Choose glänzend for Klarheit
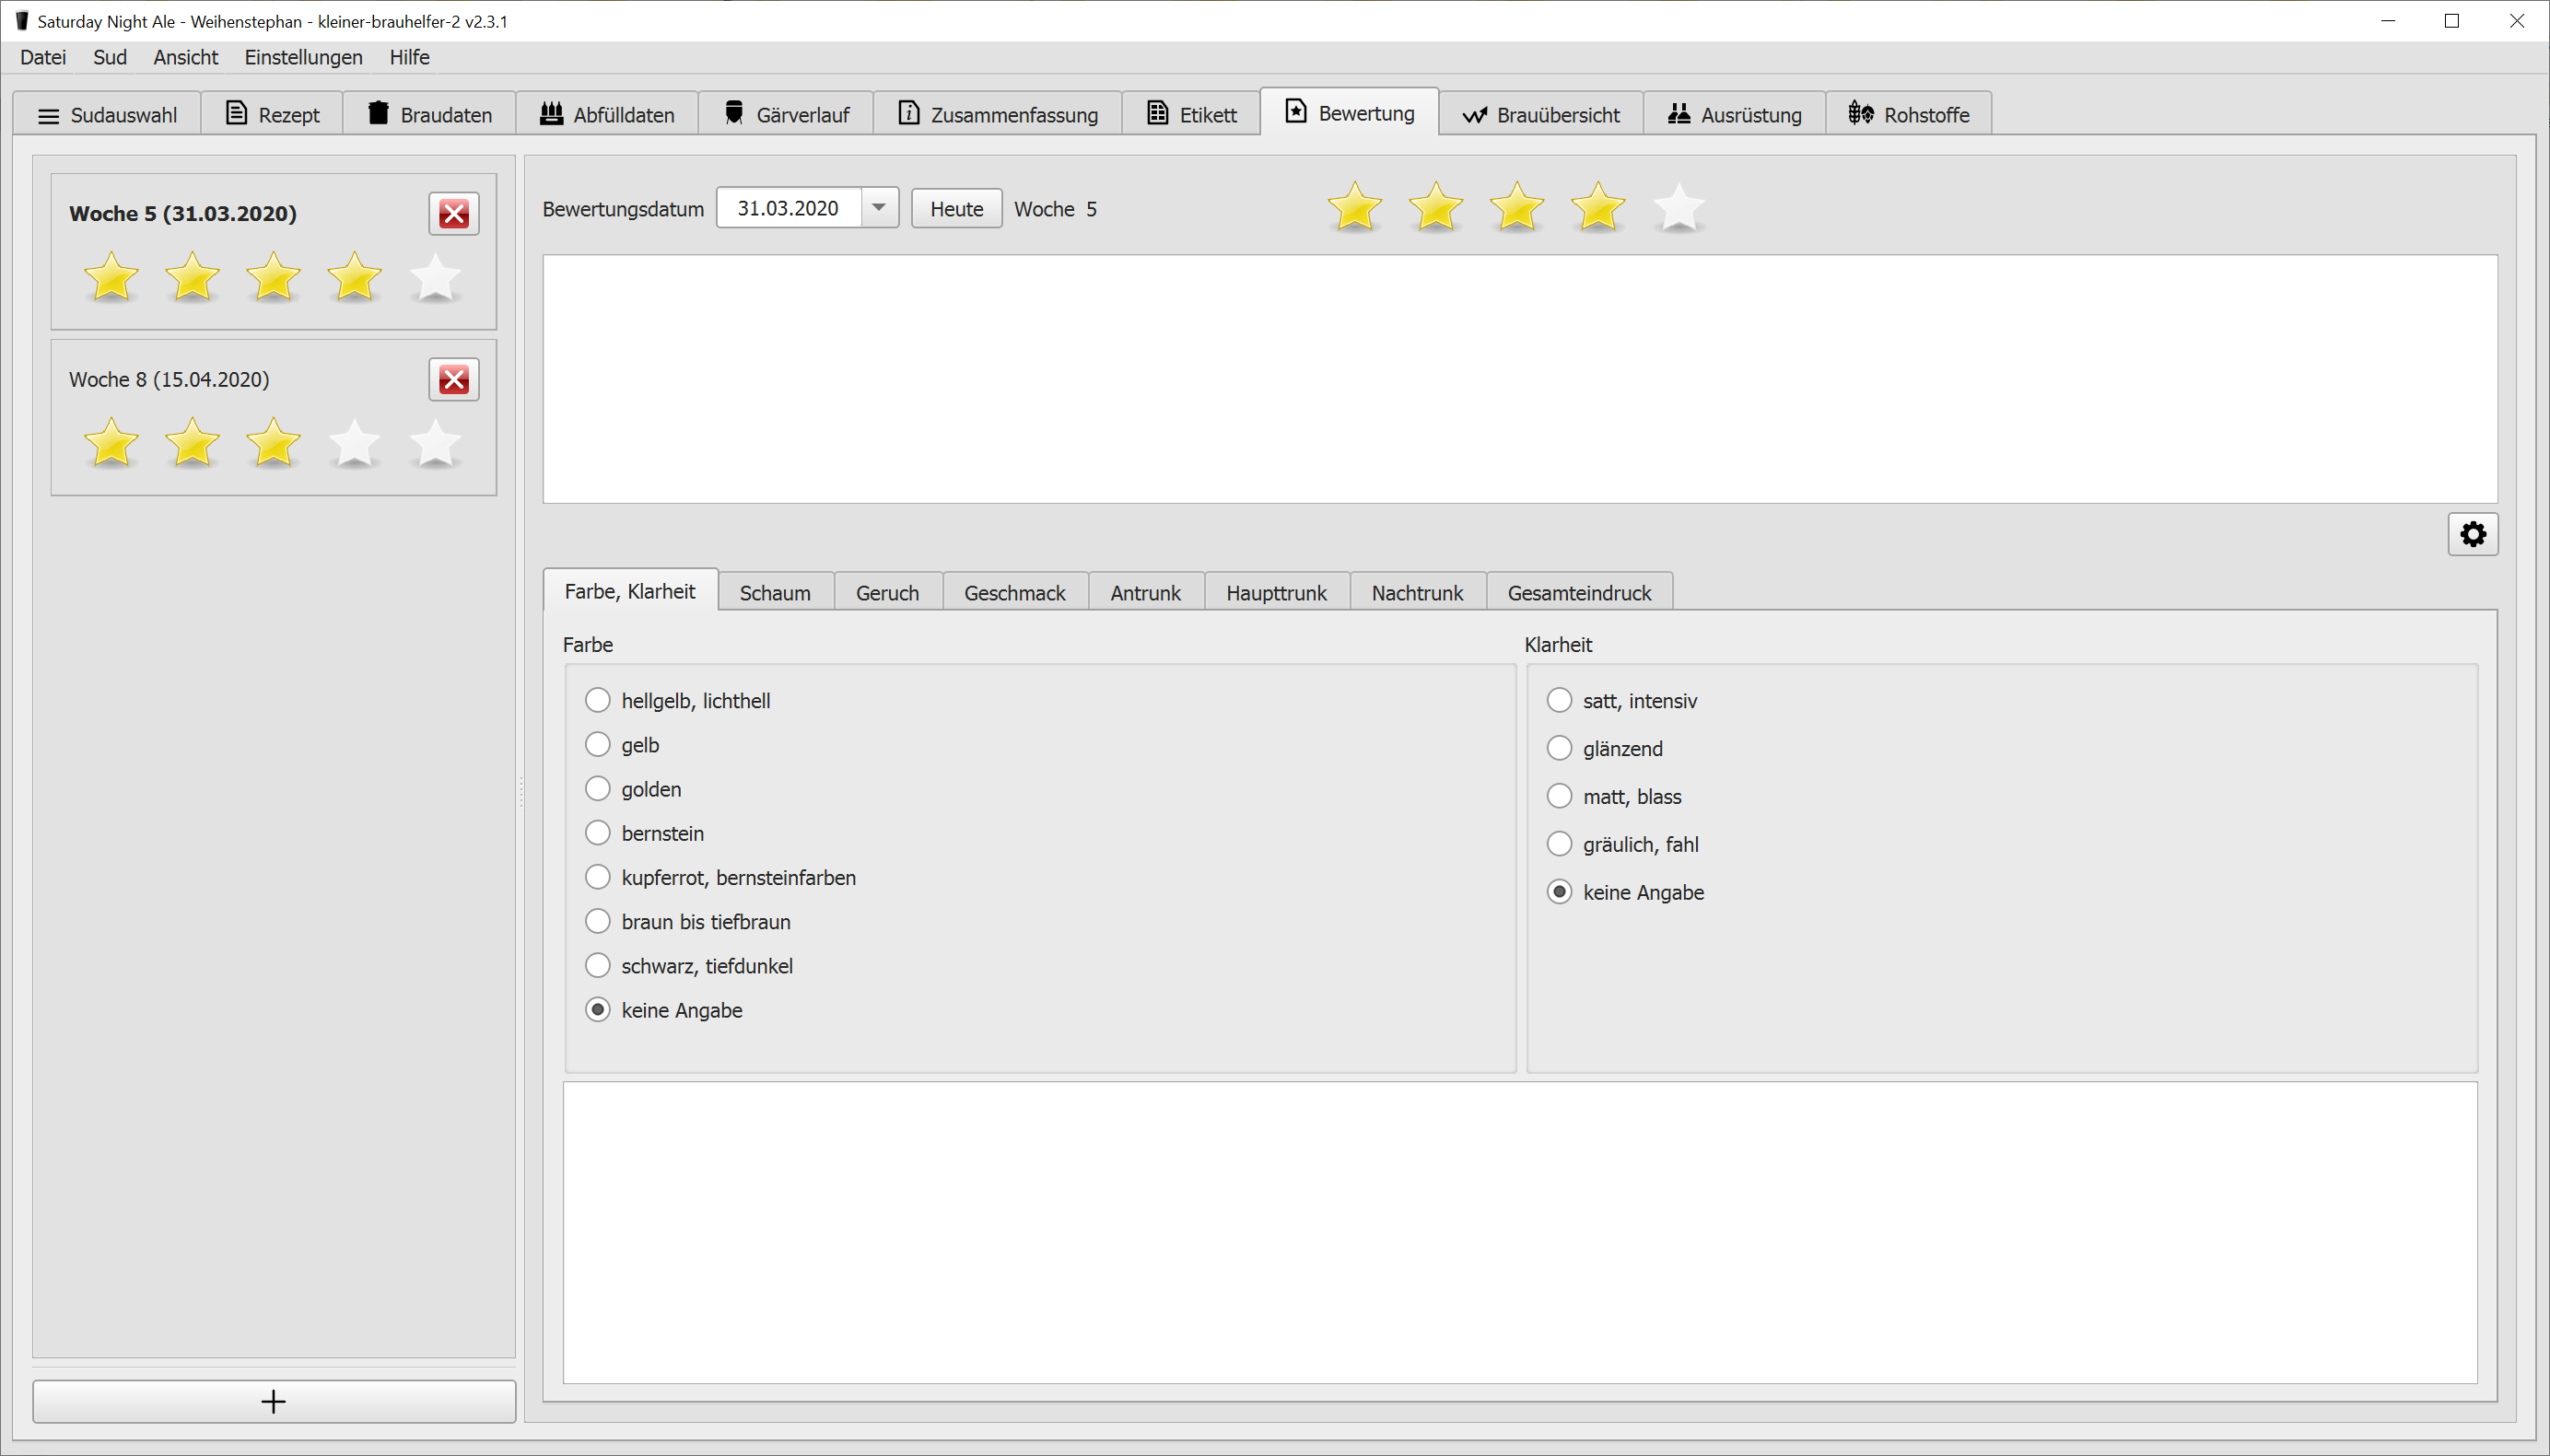This screenshot has width=2550, height=1456. [x=1559, y=748]
